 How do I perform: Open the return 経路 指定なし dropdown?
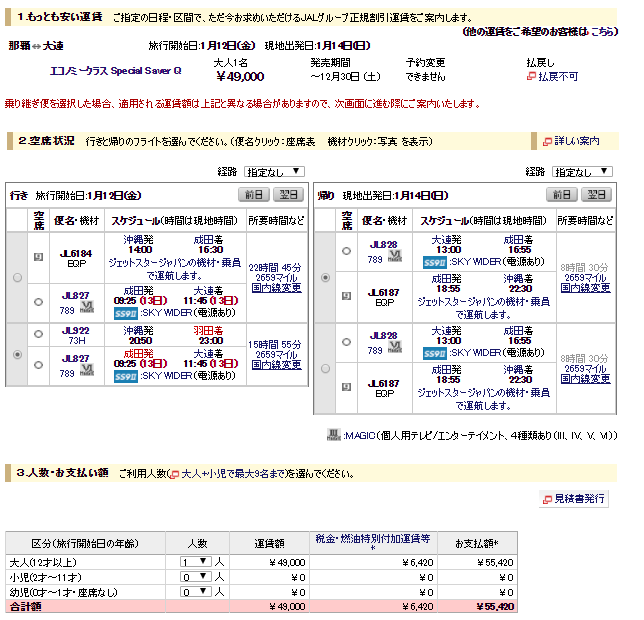pos(582,172)
